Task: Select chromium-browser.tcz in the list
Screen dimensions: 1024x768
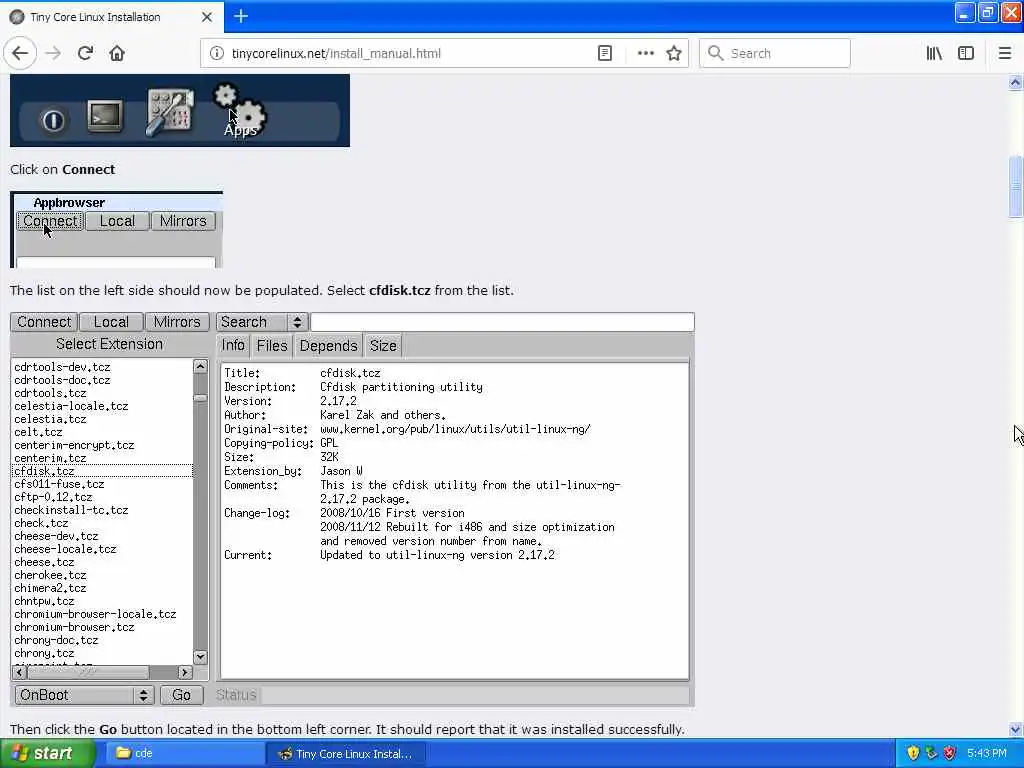Action: point(103,627)
